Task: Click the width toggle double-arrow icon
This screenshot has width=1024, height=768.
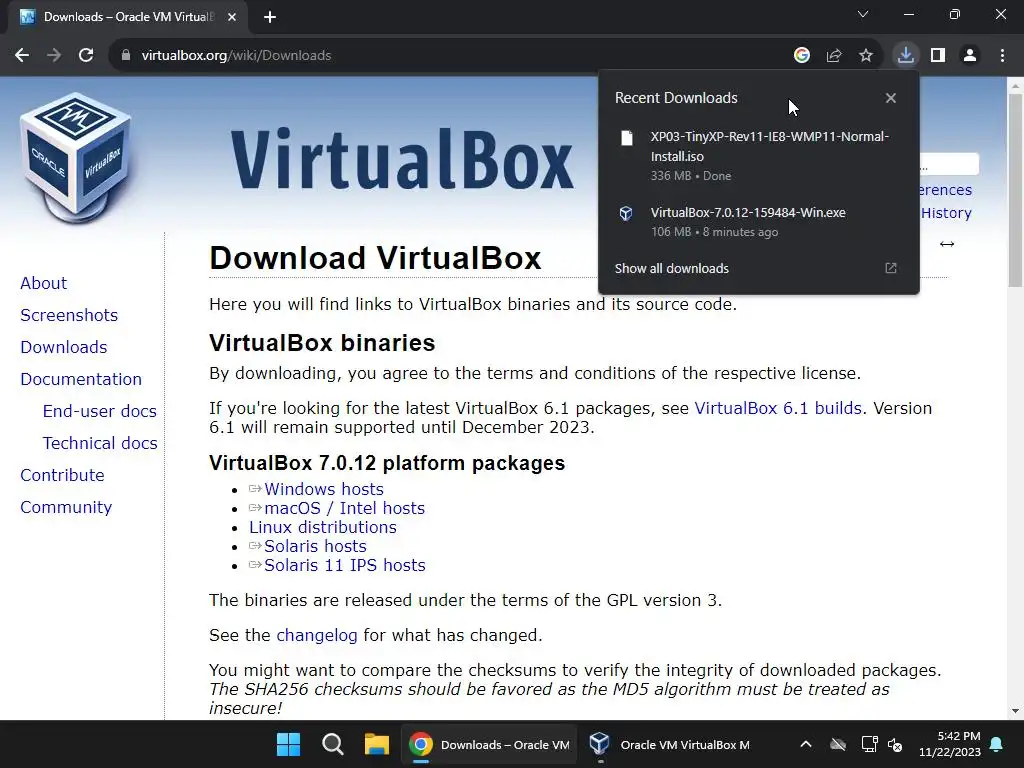Action: coord(947,244)
